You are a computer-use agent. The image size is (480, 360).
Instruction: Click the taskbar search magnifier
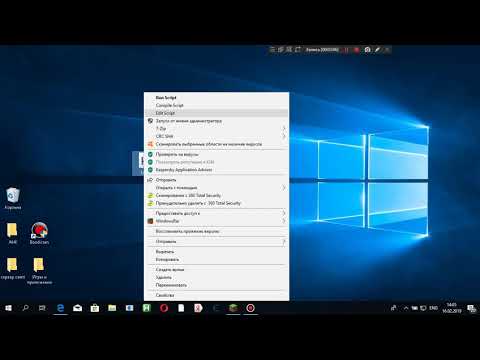pyautogui.click(x=25, y=308)
